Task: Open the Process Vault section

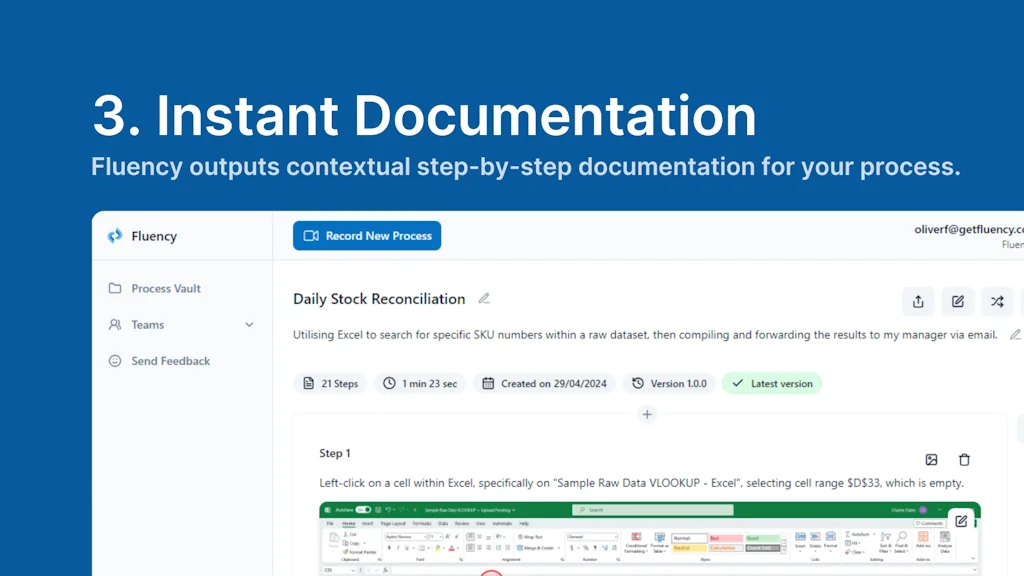Action: point(165,288)
